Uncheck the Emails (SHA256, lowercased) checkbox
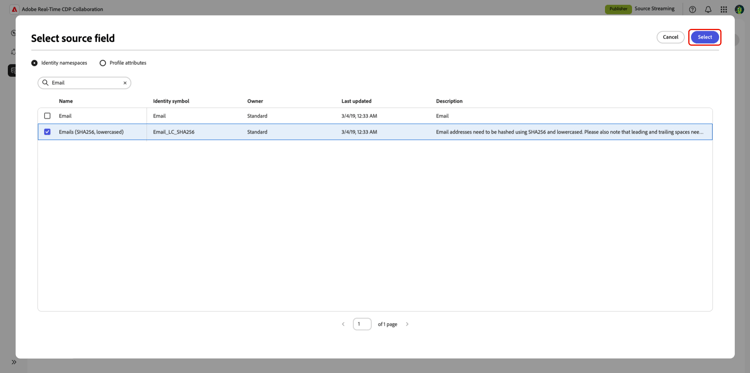The image size is (750, 373). point(47,132)
